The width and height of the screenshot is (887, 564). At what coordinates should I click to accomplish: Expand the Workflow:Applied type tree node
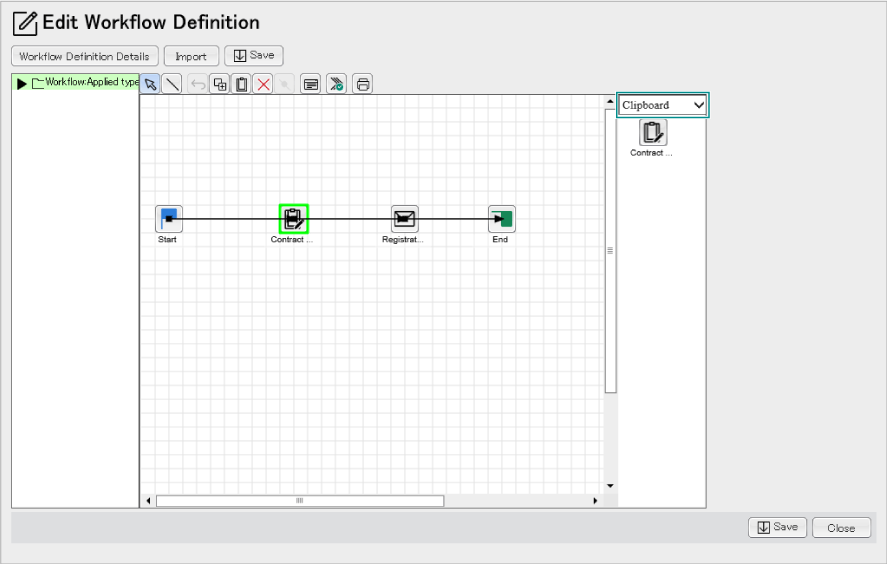pos(21,84)
